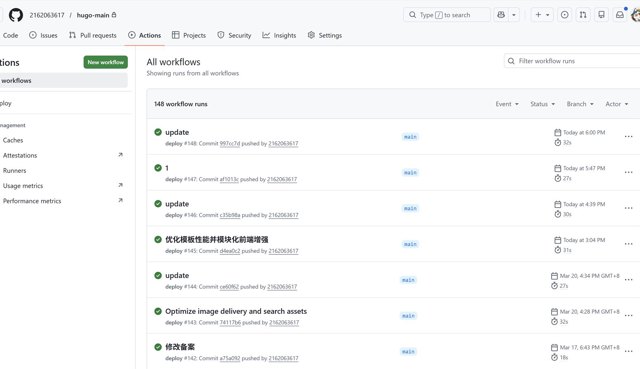
Task: Switch to the Projects tab
Action: click(x=189, y=36)
